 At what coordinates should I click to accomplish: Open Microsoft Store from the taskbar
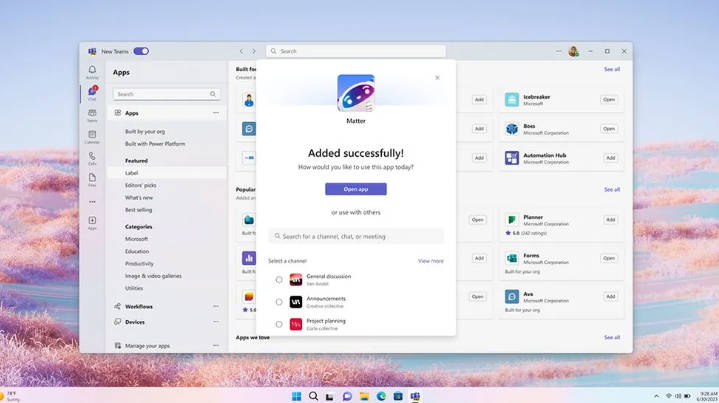[398, 396]
